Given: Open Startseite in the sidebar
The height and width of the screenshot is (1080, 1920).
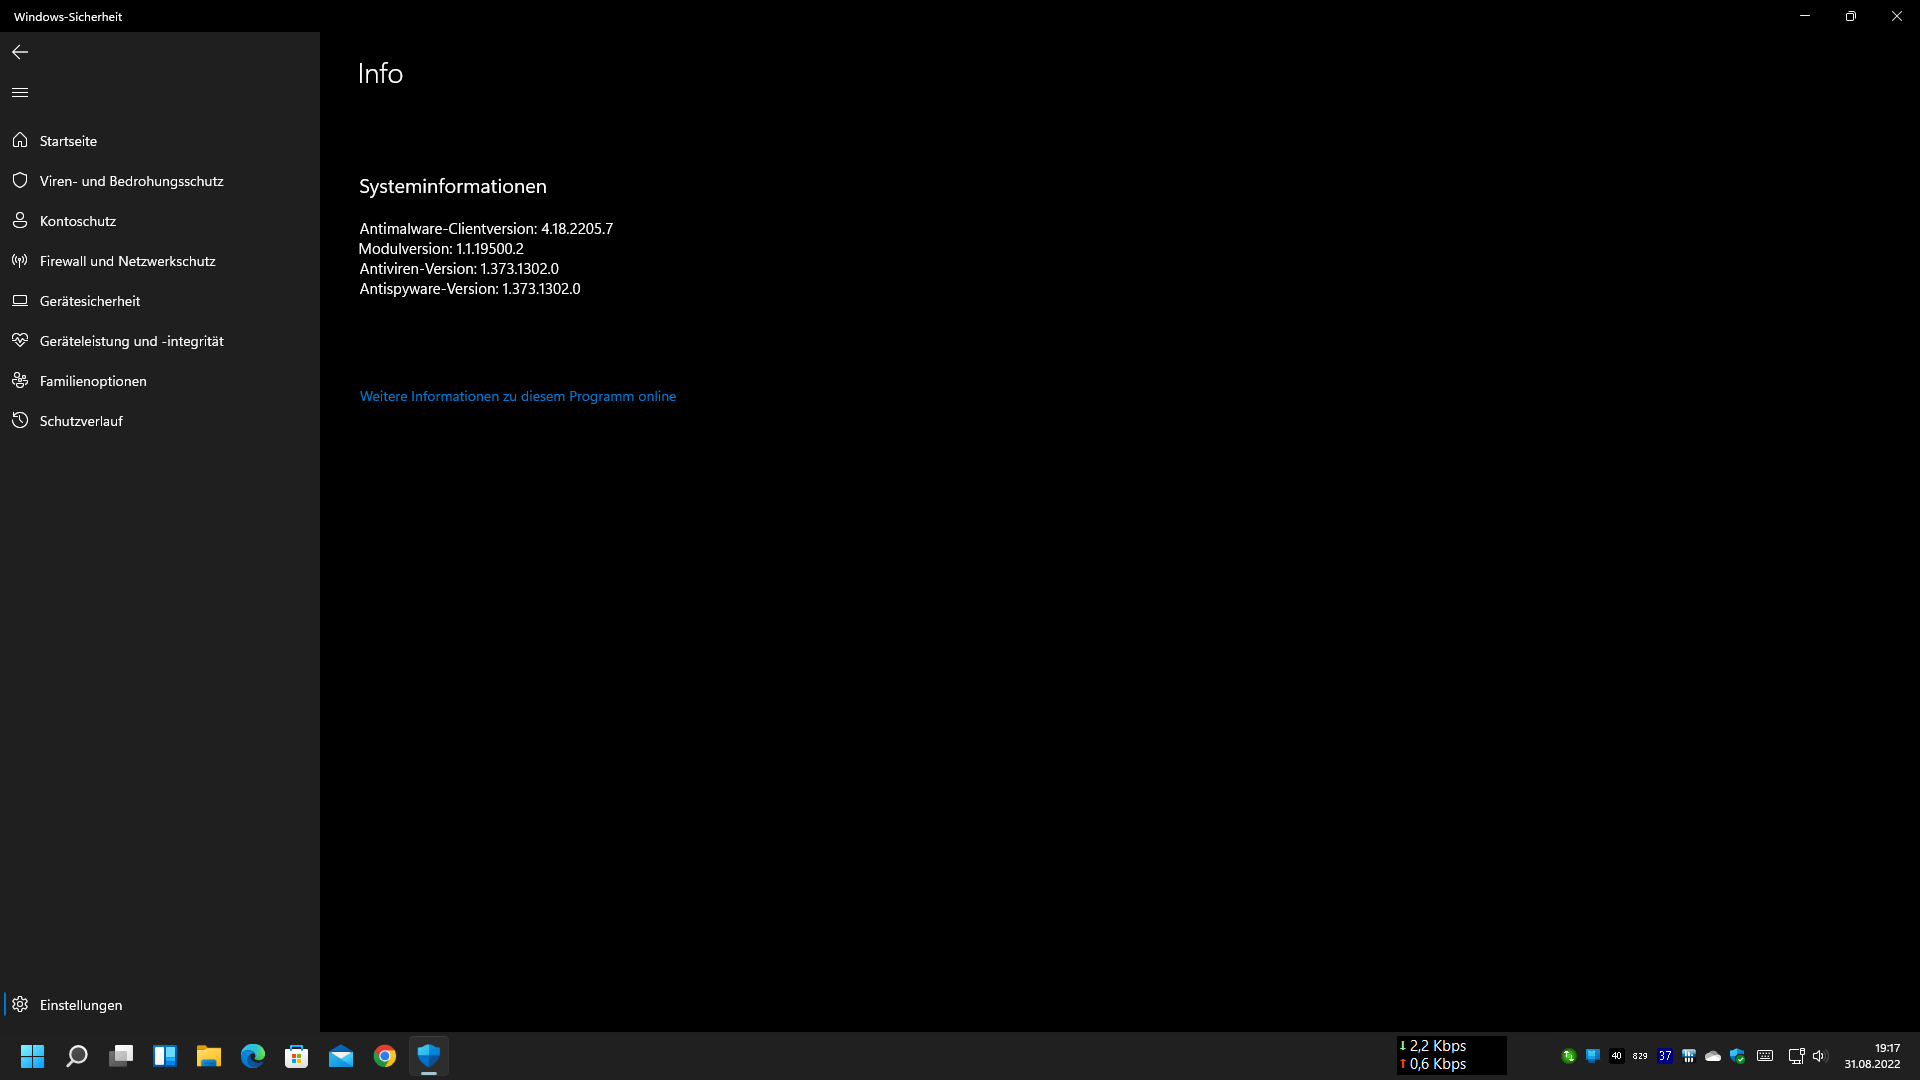Looking at the screenshot, I should (x=160, y=141).
